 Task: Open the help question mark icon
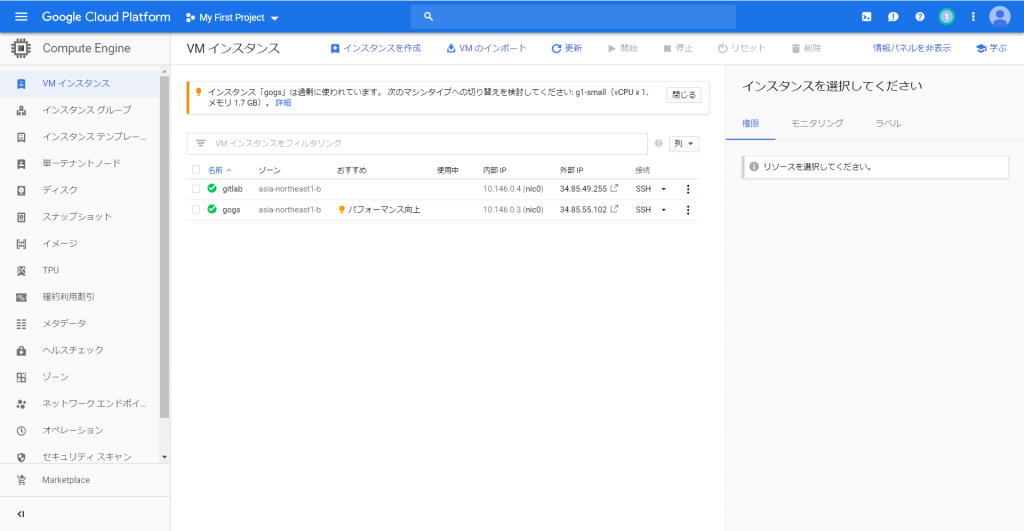pyautogui.click(x=920, y=17)
